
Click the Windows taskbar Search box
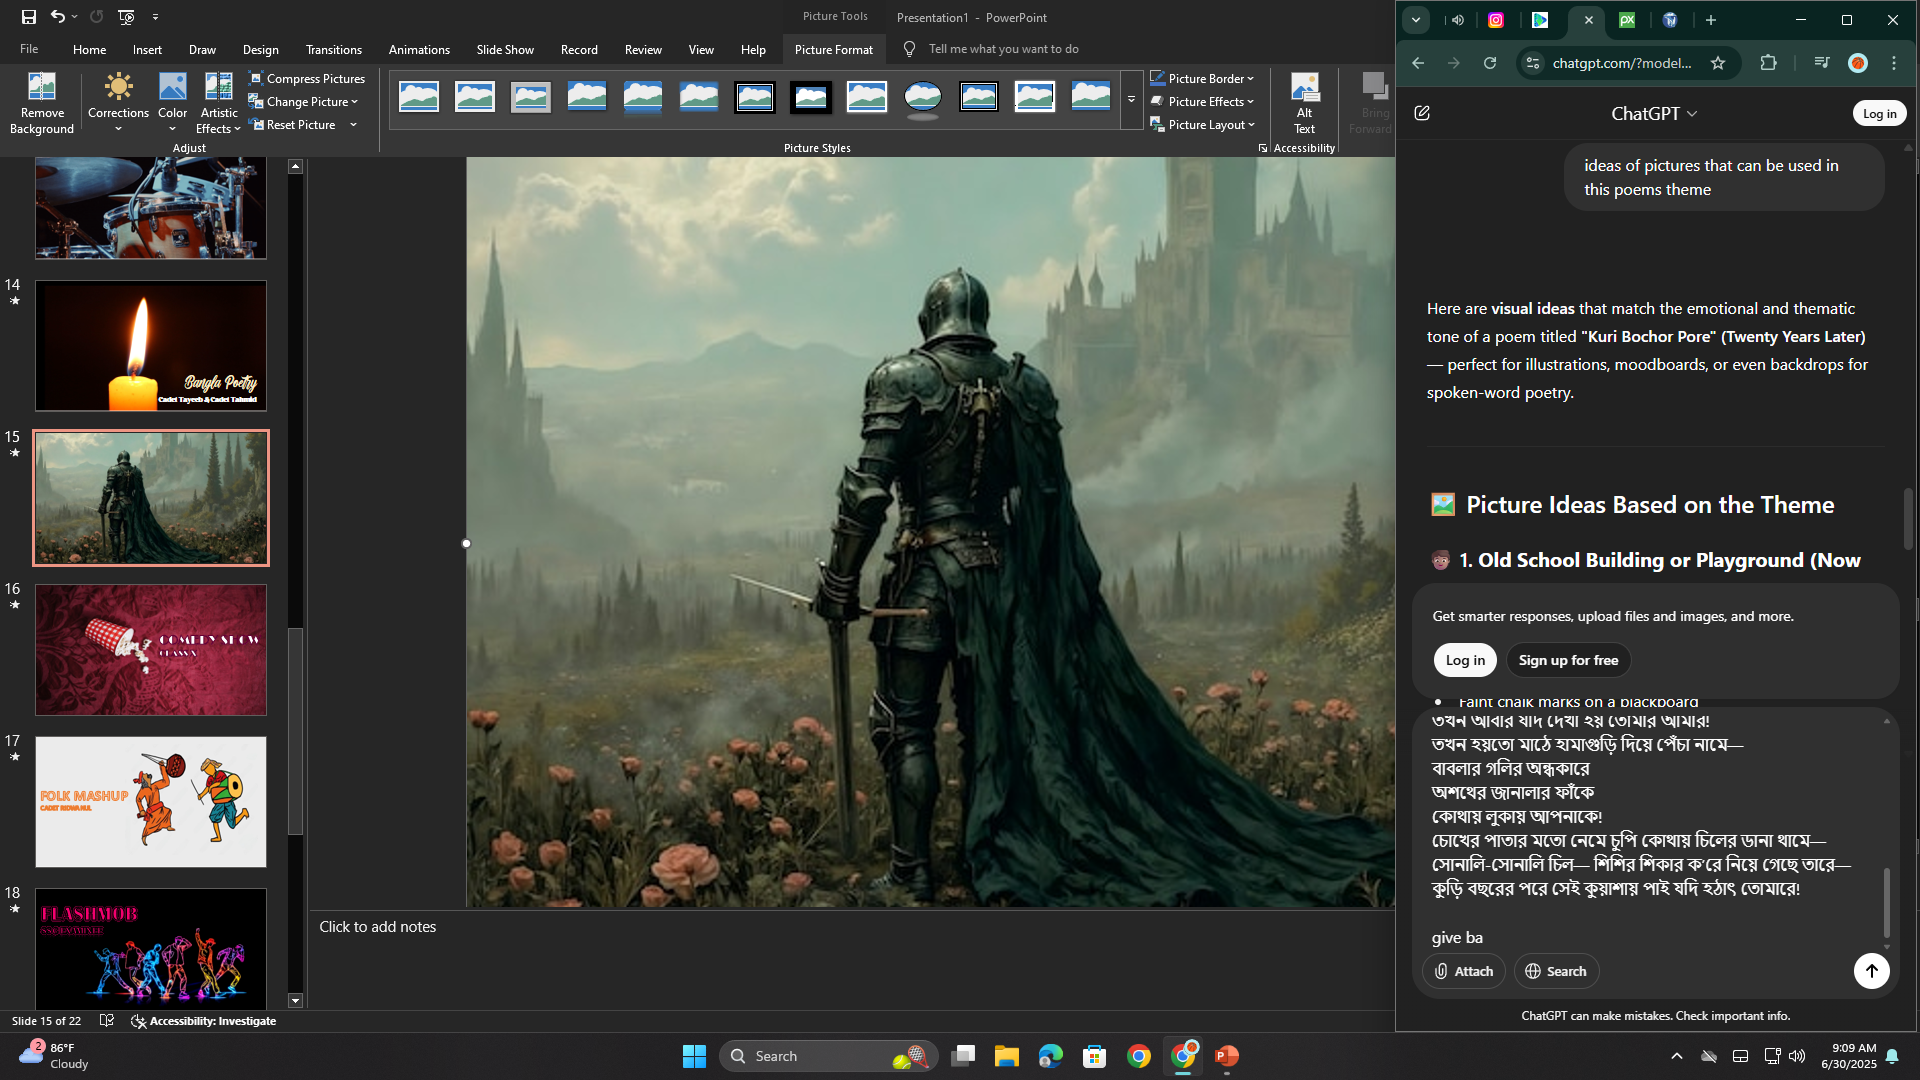829,1056
